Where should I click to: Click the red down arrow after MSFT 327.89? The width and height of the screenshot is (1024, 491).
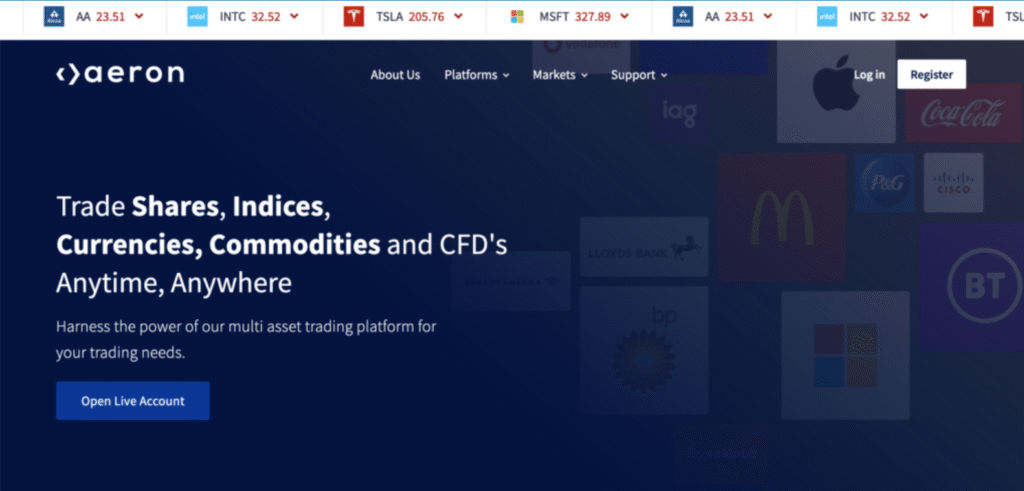pos(625,17)
